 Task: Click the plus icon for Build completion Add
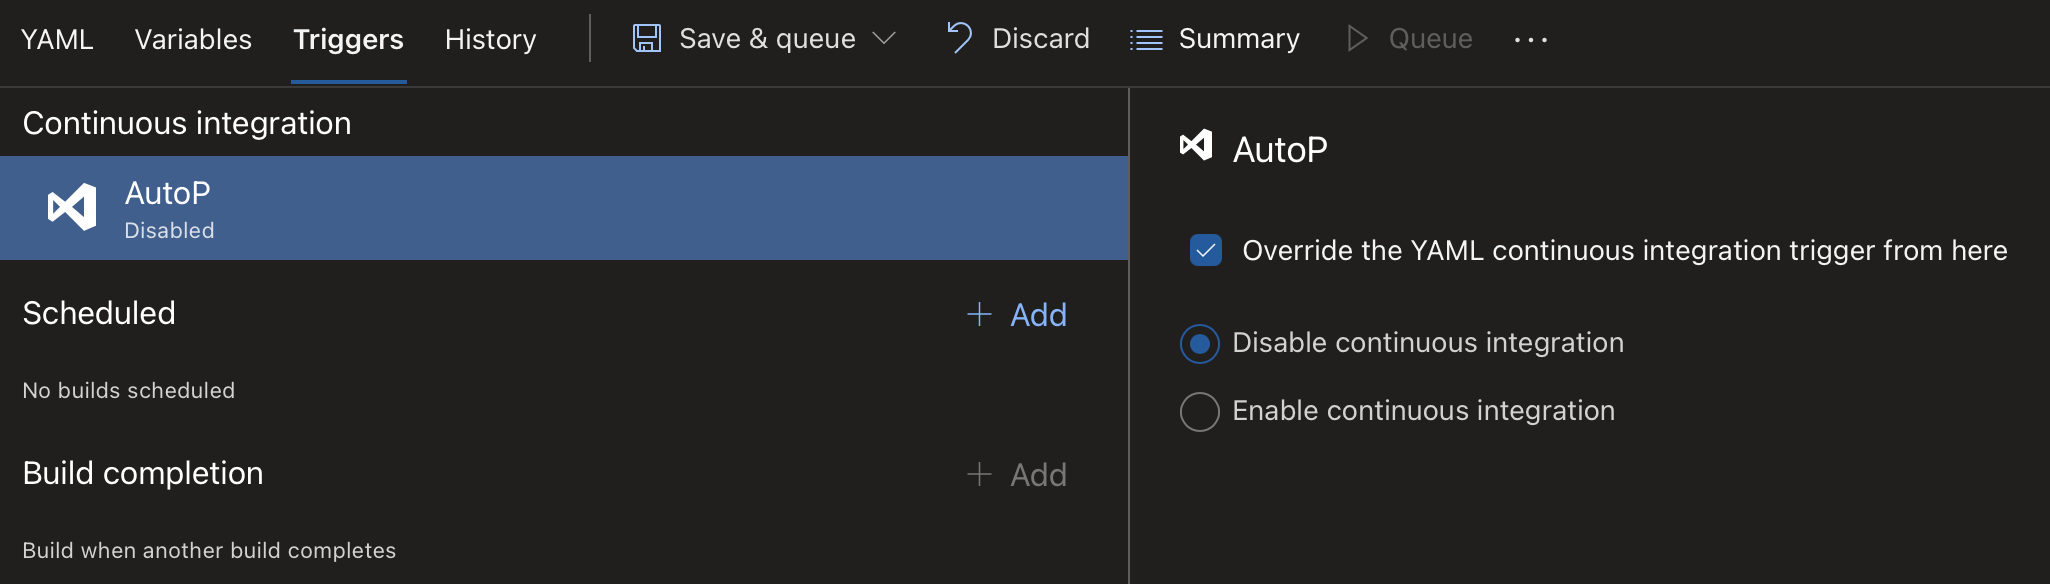(979, 474)
